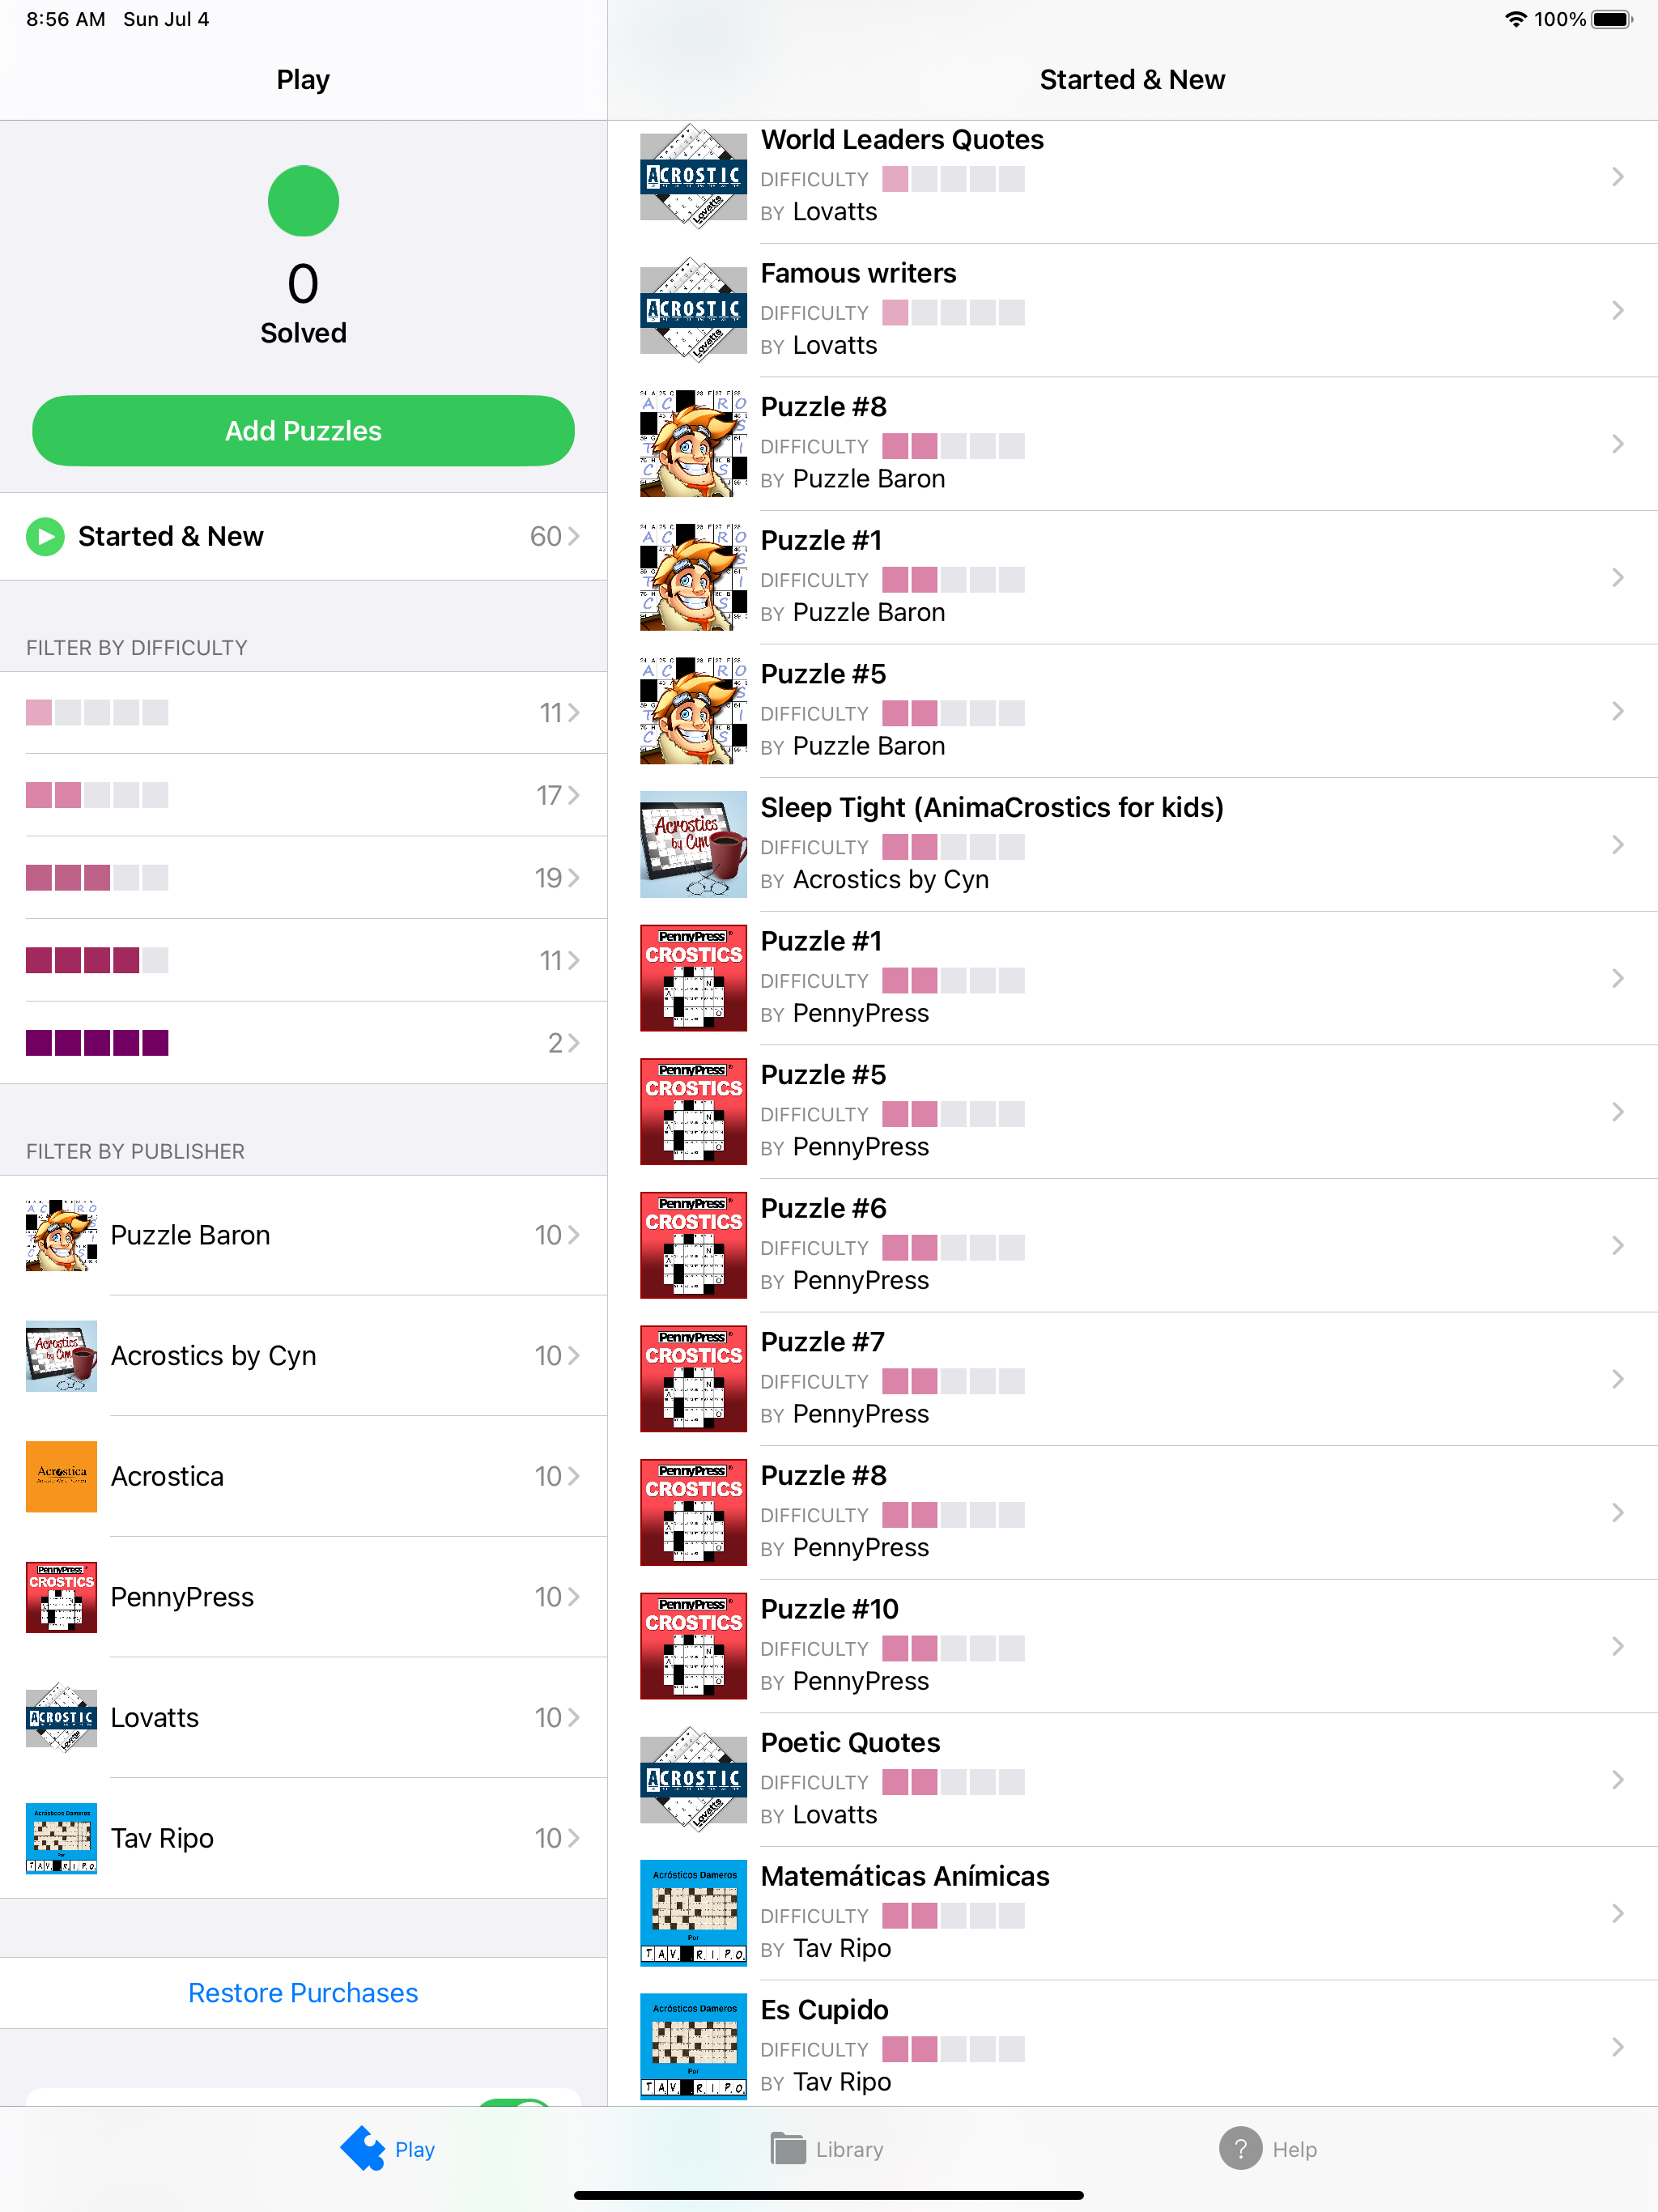The image size is (1658, 2212).
Task: Filter by five-square hardest difficulty
Action: [x=303, y=1043]
